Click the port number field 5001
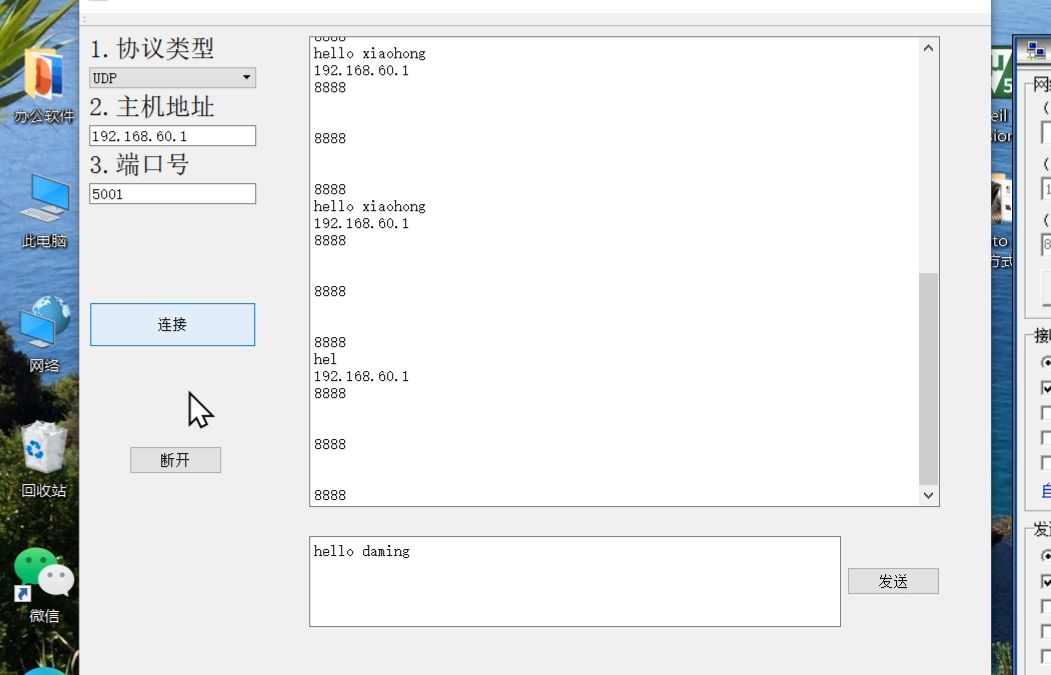Image resolution: width=1051 pixels, height=675 pixels. pyautogui.click(x=172, y=194)
